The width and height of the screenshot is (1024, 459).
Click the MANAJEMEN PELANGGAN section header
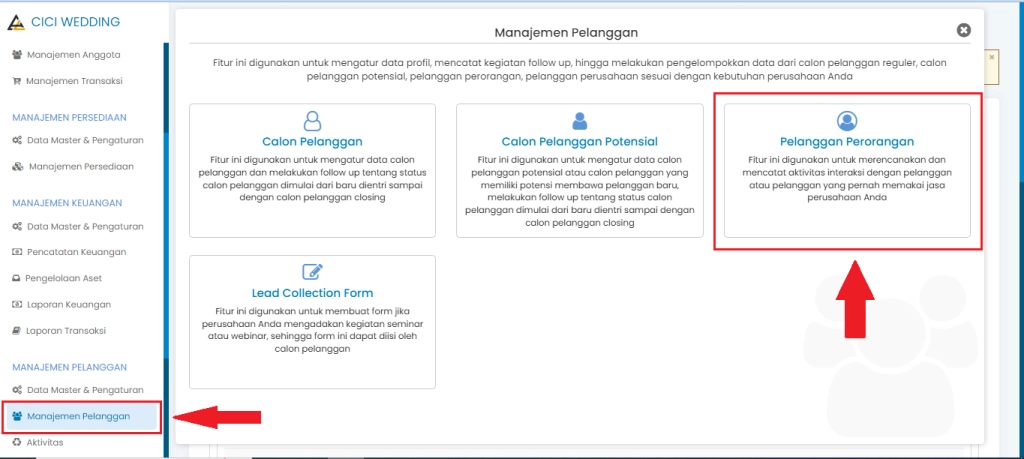tap(69, 367)
